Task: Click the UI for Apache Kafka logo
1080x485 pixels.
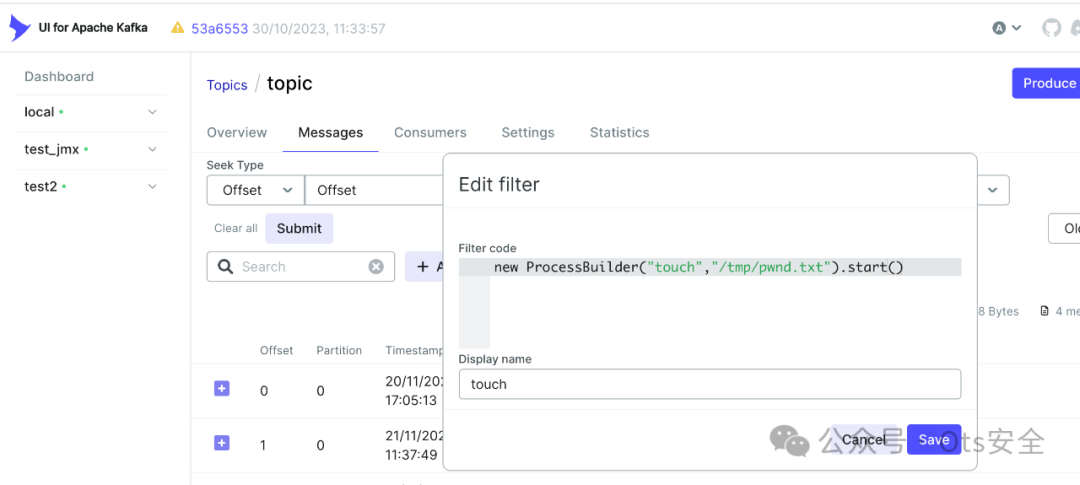Action: 20,28
